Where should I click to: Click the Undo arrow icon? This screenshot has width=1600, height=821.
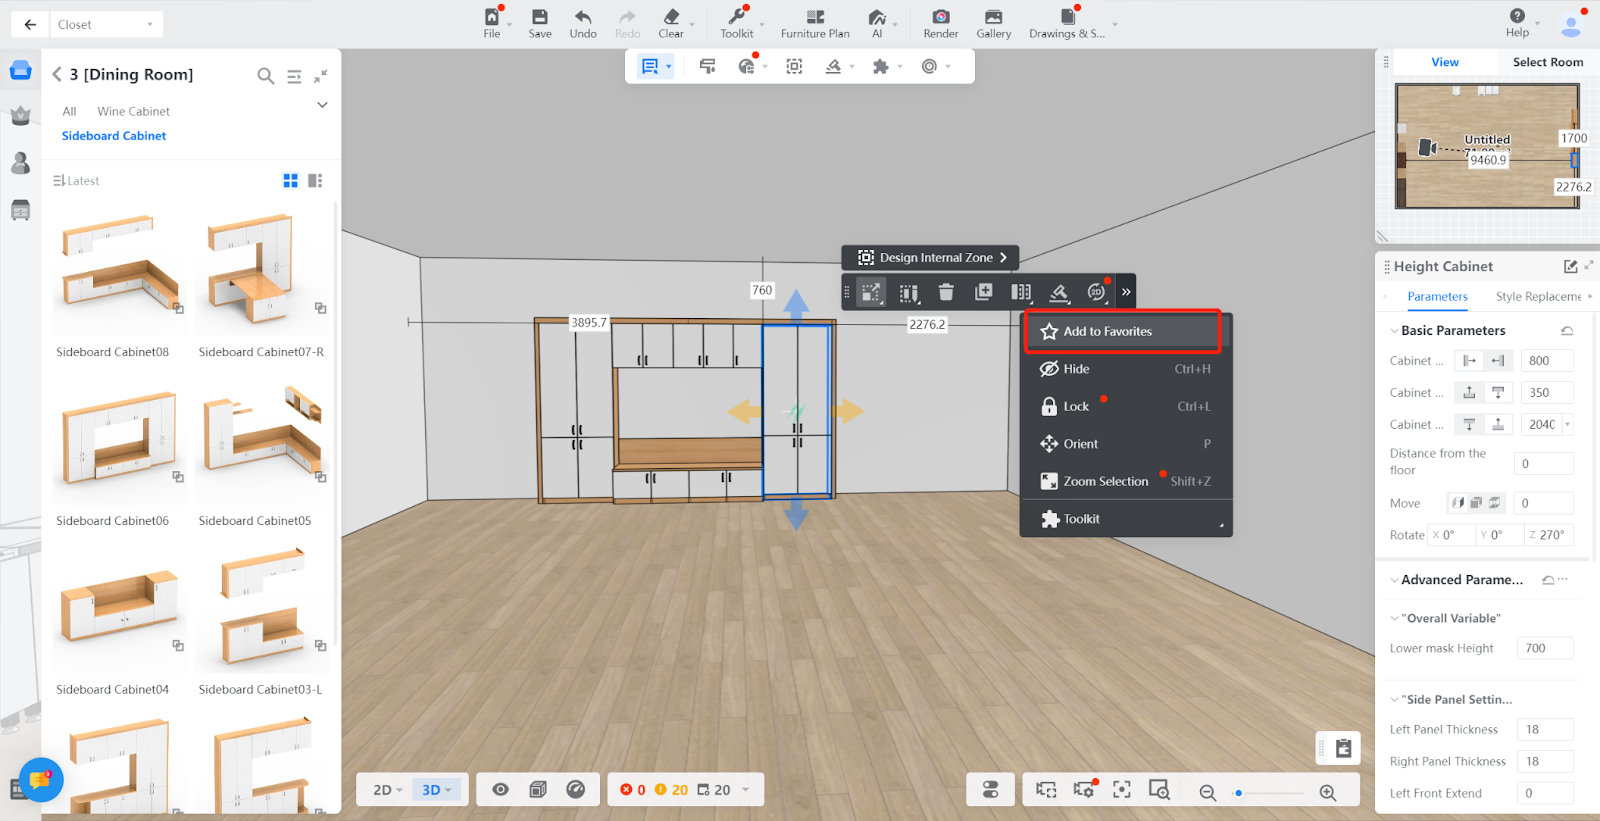point(583,18)
